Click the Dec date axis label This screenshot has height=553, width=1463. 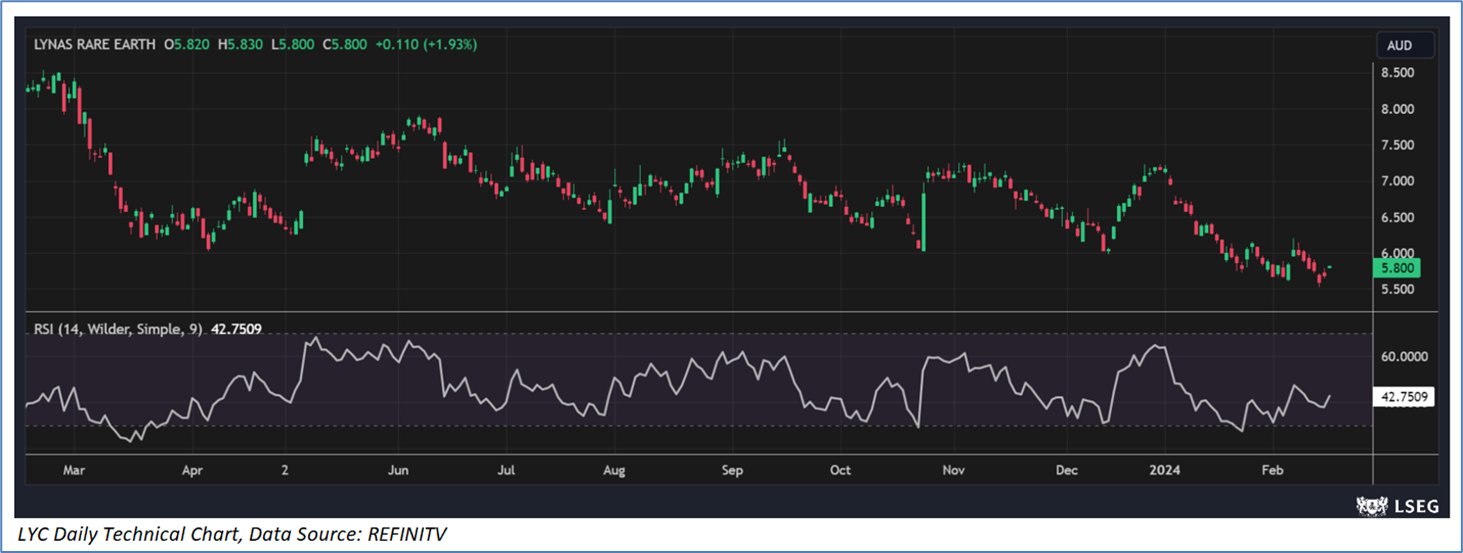click(1066, 470)
